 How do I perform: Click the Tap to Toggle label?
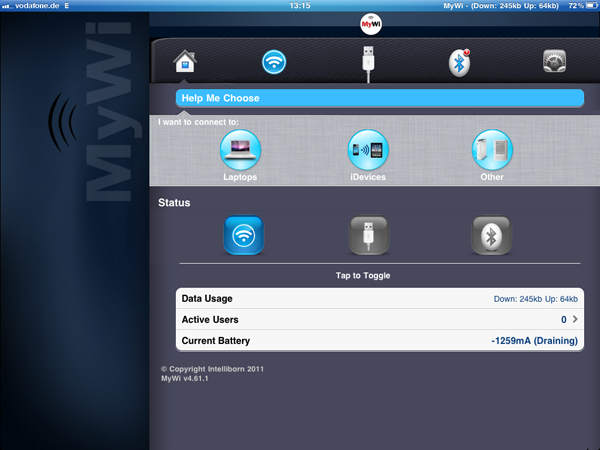coord(363,276)
